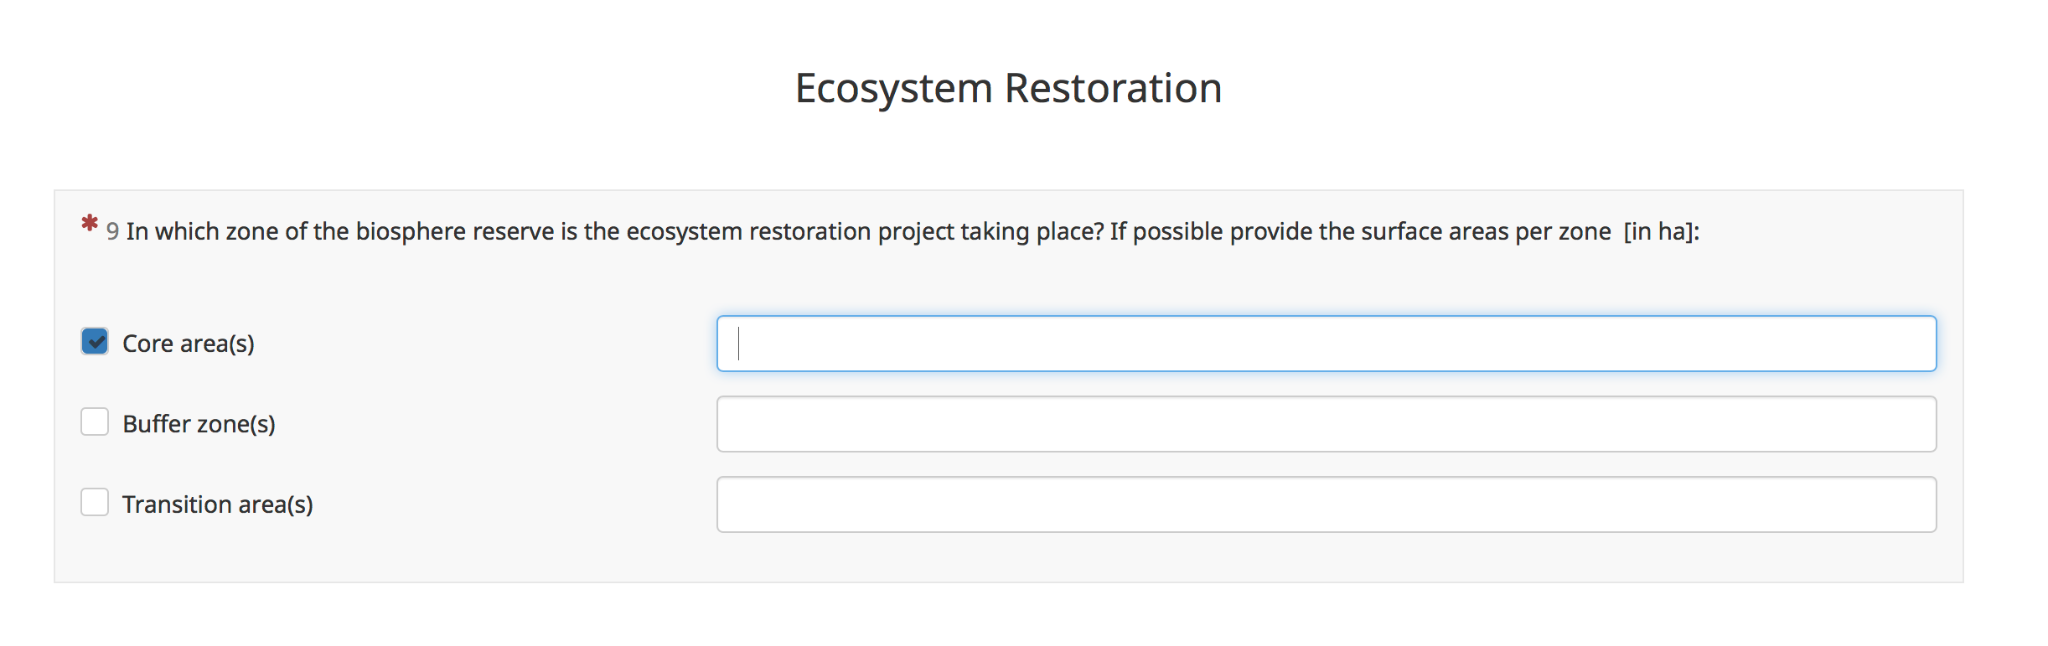Viewport: 2048px width, 646px height.
Task: Uncheck the Core area(s) checkbox
Action: click(x=95, y=342)
